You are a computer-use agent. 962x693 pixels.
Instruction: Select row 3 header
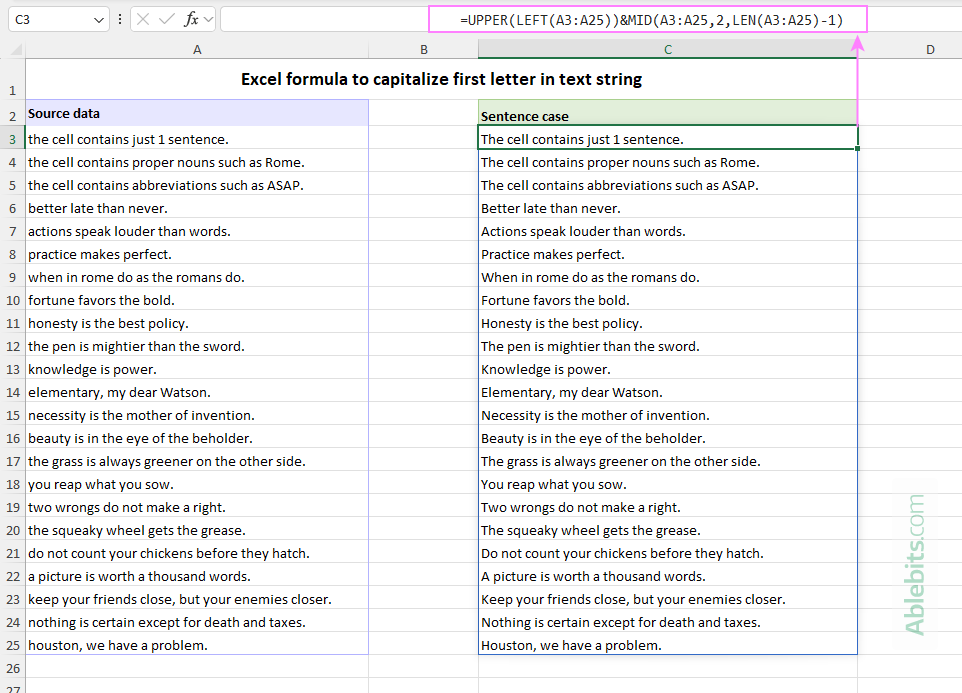click(x=12, y=139)
